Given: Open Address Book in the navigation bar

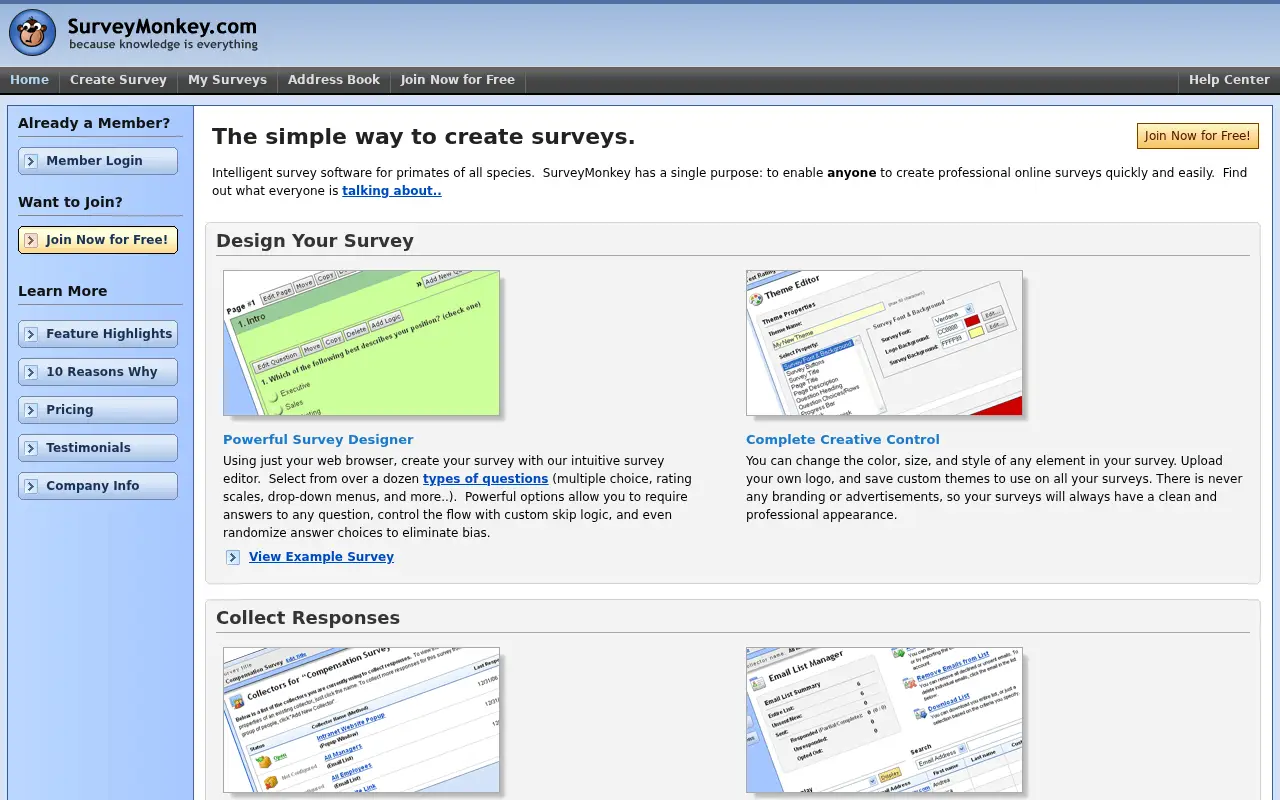Looking at the screenshot, I should pos(334,80).
